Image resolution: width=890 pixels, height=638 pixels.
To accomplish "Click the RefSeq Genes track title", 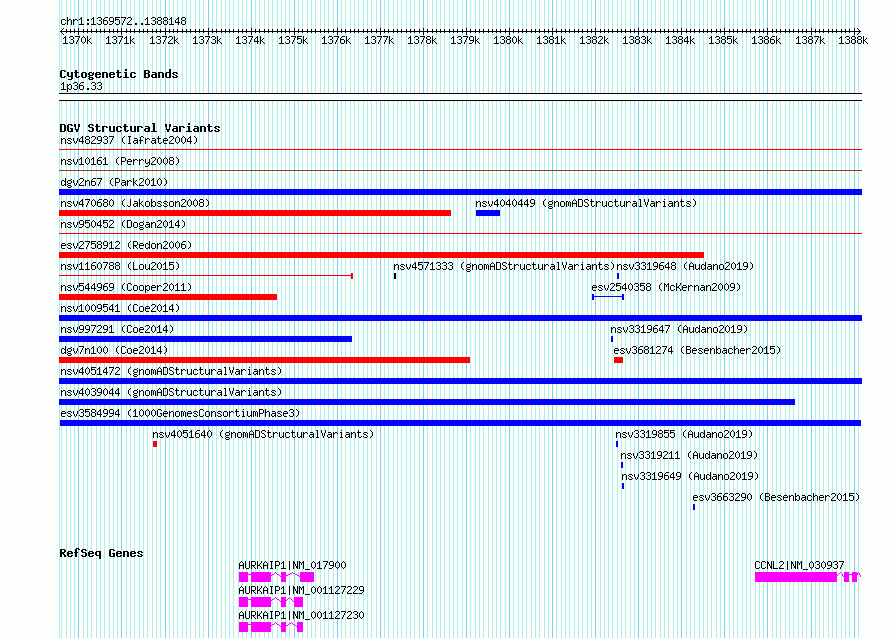I will click(x=101, y=553).
